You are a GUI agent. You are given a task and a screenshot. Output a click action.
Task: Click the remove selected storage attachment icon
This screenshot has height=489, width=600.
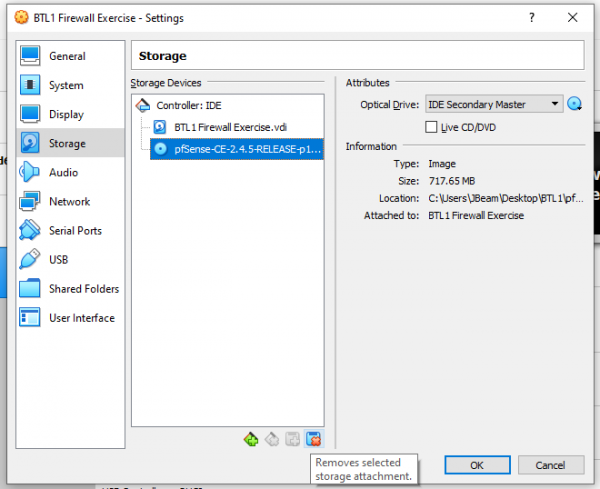[314, 439]
